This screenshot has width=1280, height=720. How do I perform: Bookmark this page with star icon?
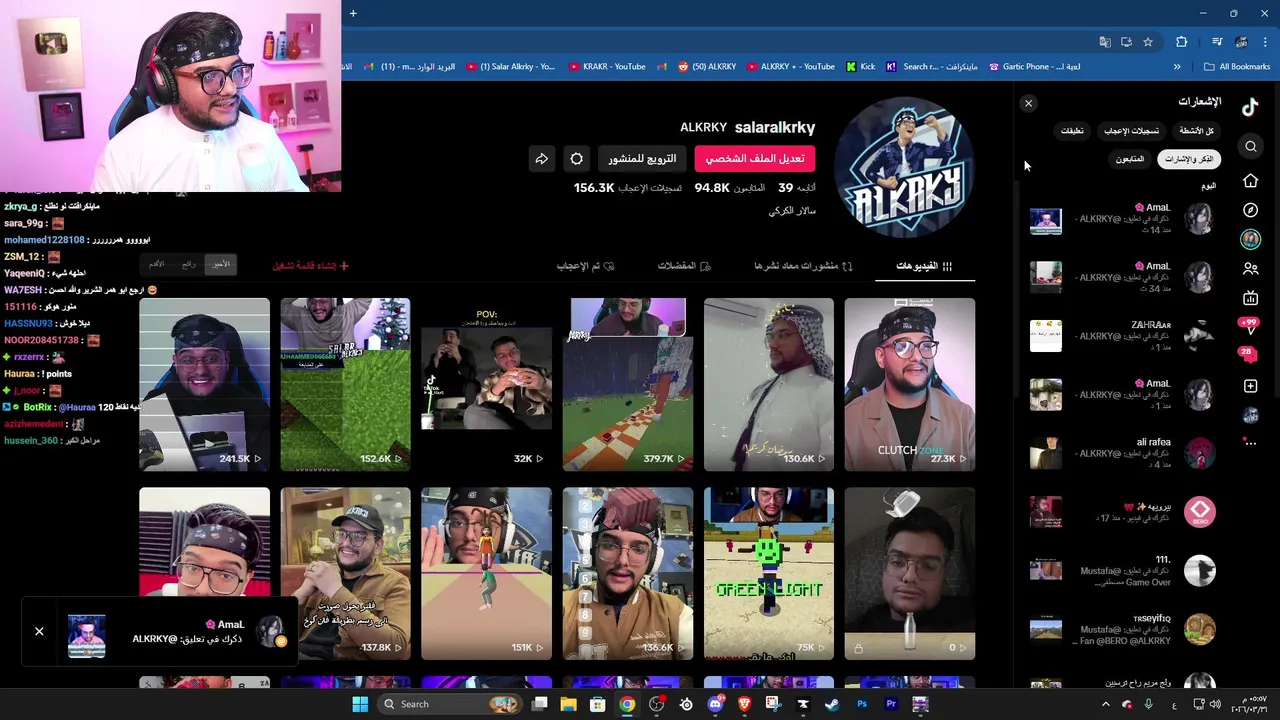[1148, 42]
